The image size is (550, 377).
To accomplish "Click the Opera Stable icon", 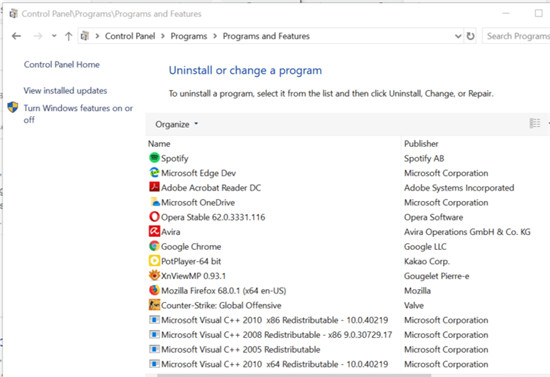I will (154, 217).
